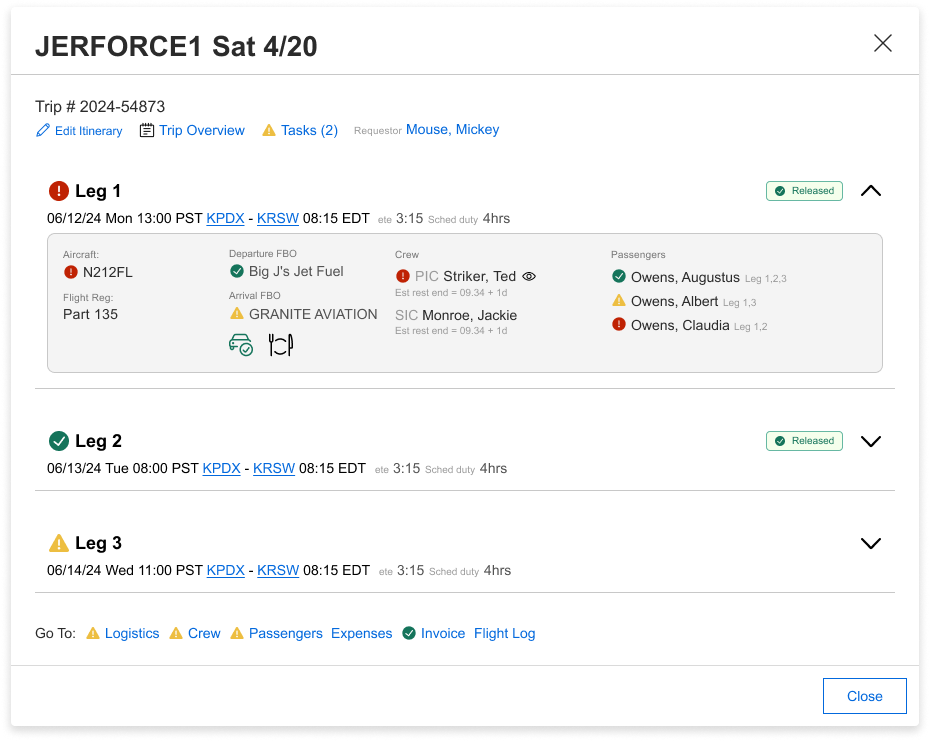Expand the Leg 3 section
The width and height of the screenshot is (930, 741).
tap(871, 543)
